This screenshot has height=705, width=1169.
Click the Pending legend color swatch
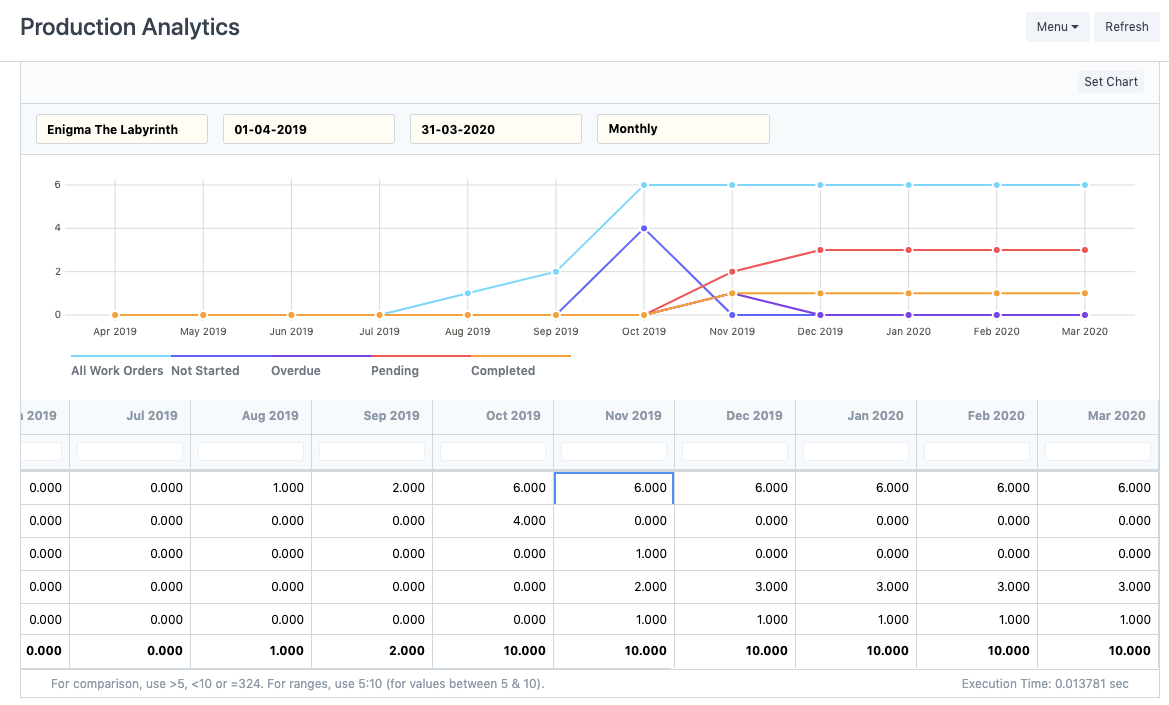(420, 356)
